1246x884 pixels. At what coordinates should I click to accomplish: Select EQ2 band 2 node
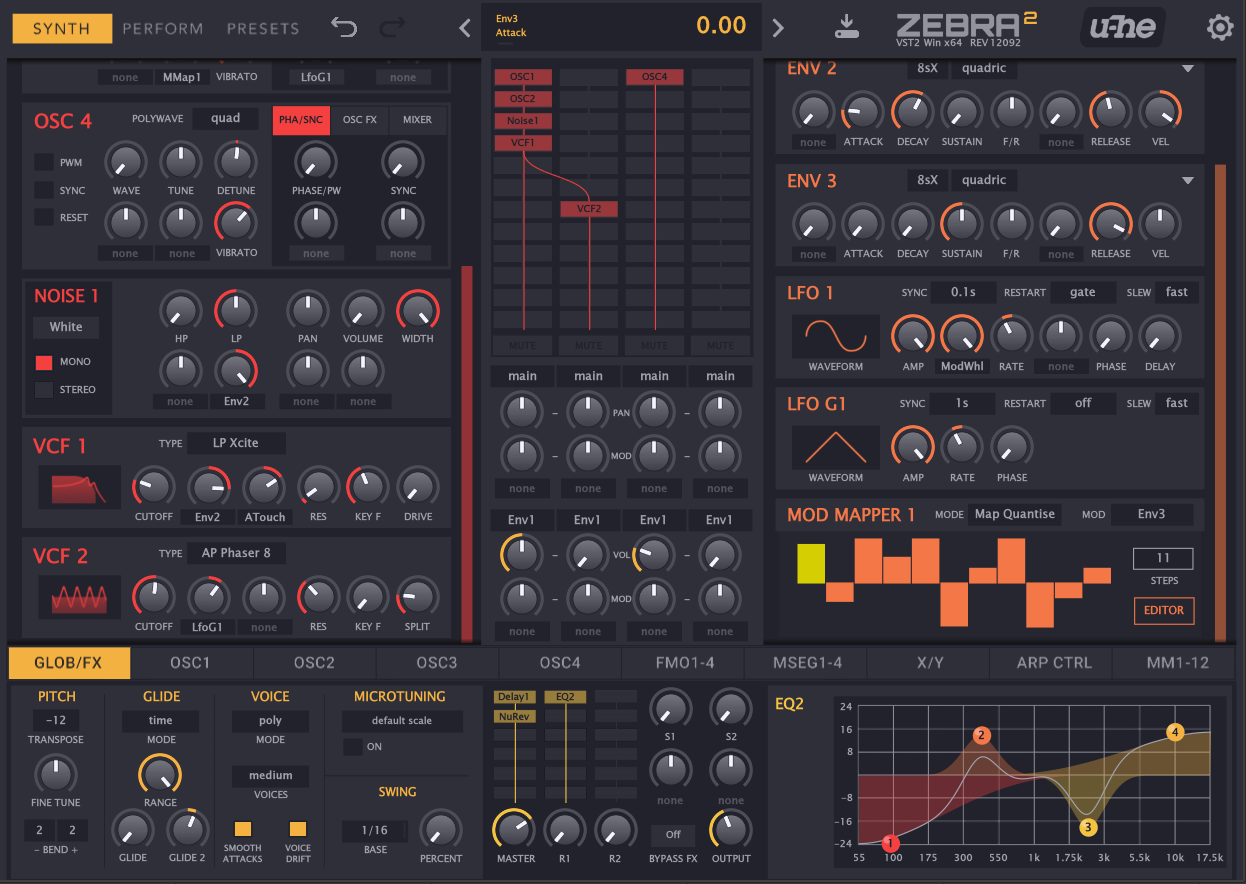[x=981, y=736]
